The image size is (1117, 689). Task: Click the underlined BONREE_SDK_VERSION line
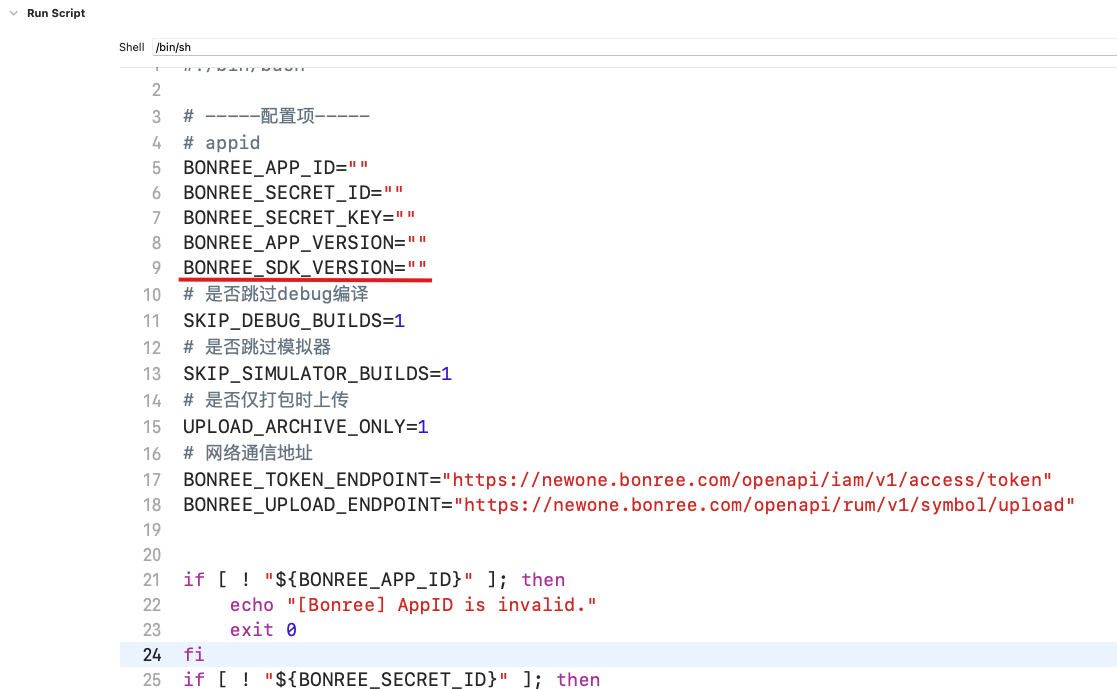(305, 268)
